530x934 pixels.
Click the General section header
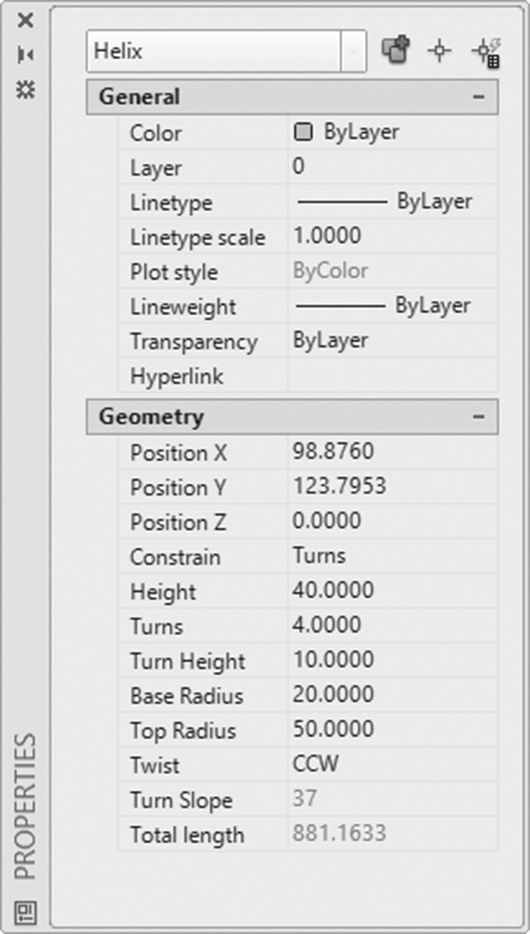click(x=292, y=96)
